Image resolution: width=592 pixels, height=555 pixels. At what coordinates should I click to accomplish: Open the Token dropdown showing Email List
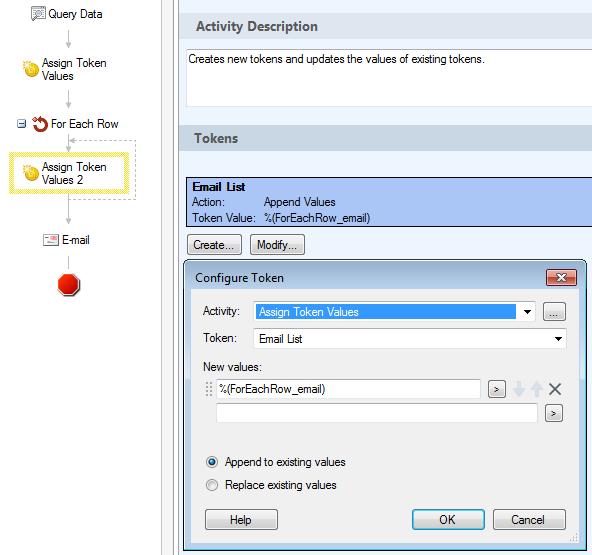tap(558, 339)
